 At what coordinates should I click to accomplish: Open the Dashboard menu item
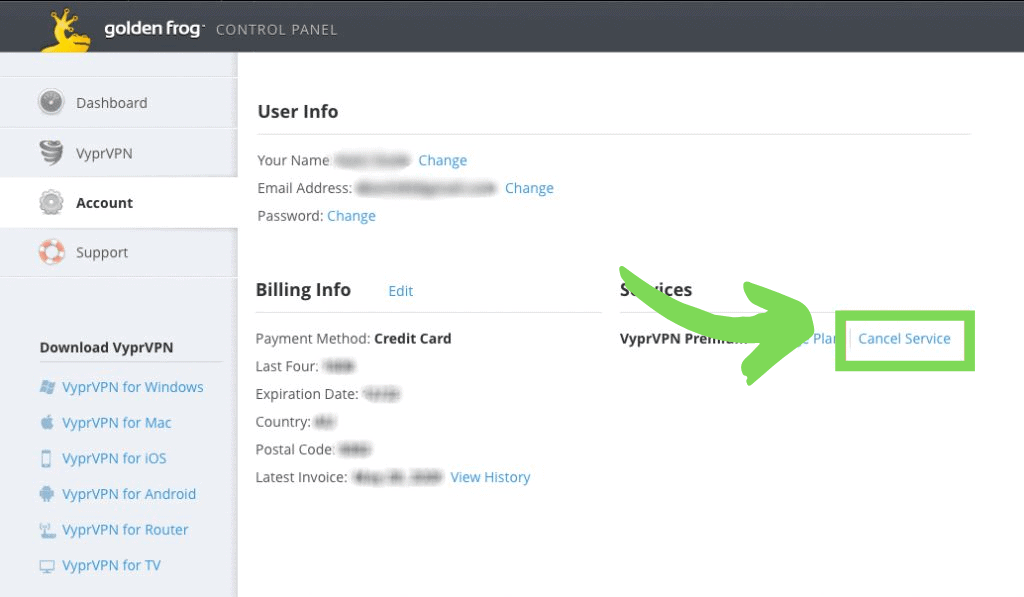(x=119, y=103)
